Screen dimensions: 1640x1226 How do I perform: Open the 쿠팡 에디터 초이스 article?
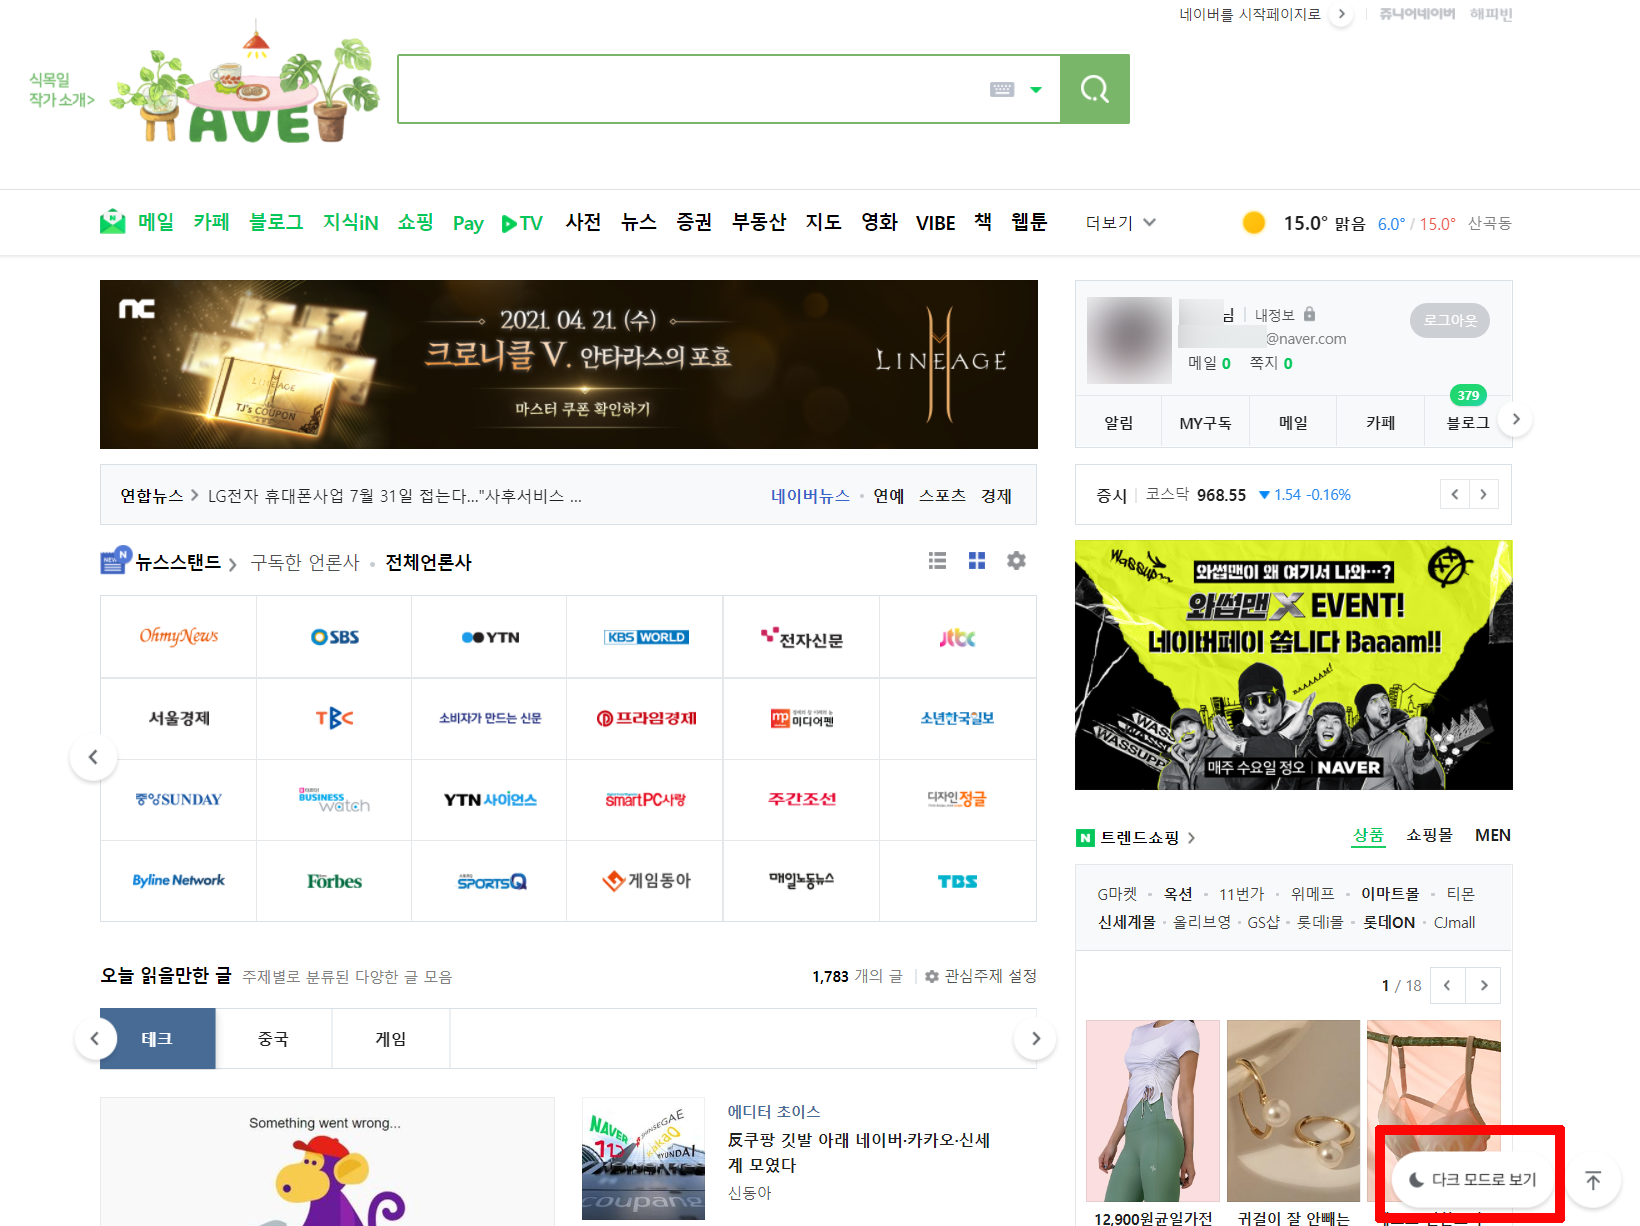pyautogui.click(x=859, y=1152)
